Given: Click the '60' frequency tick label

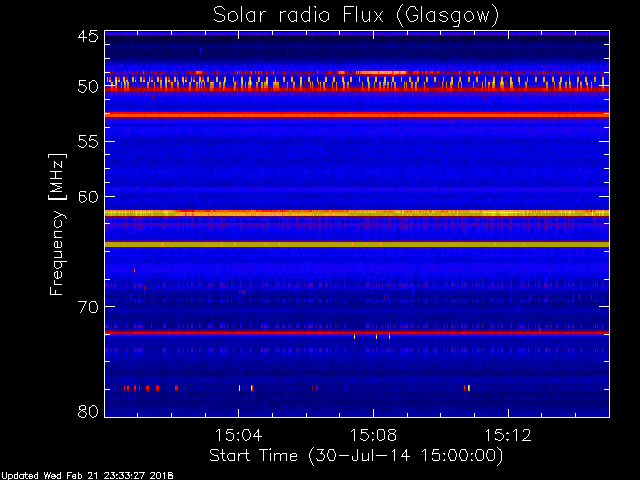Looking at the screenshot, I should (x=88, y=196).
